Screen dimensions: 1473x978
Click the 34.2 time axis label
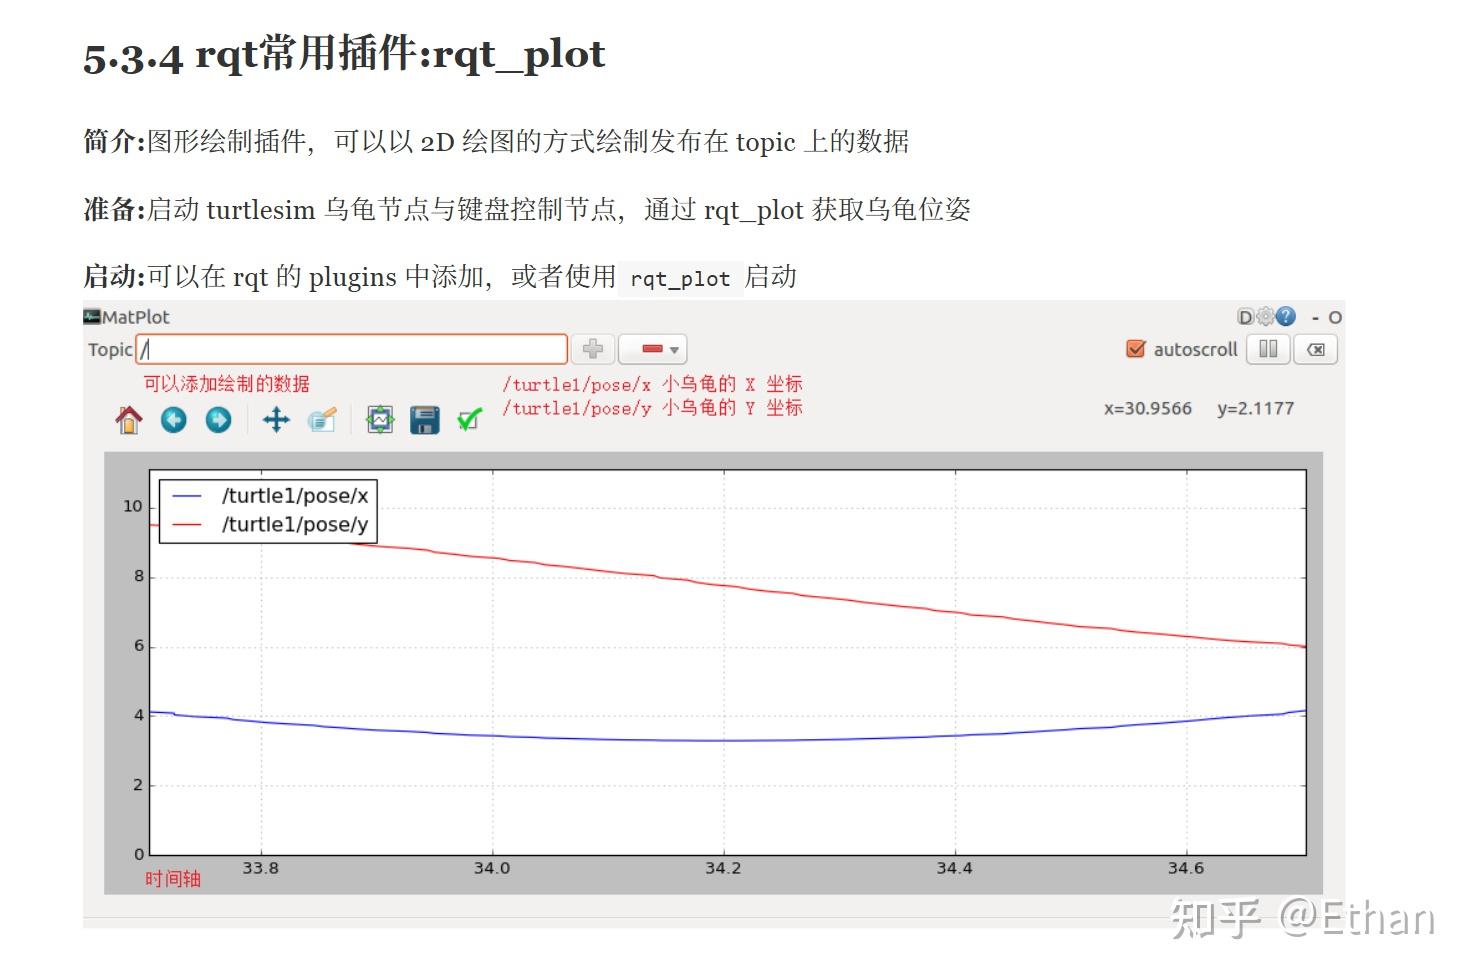[x=723, y=868]
